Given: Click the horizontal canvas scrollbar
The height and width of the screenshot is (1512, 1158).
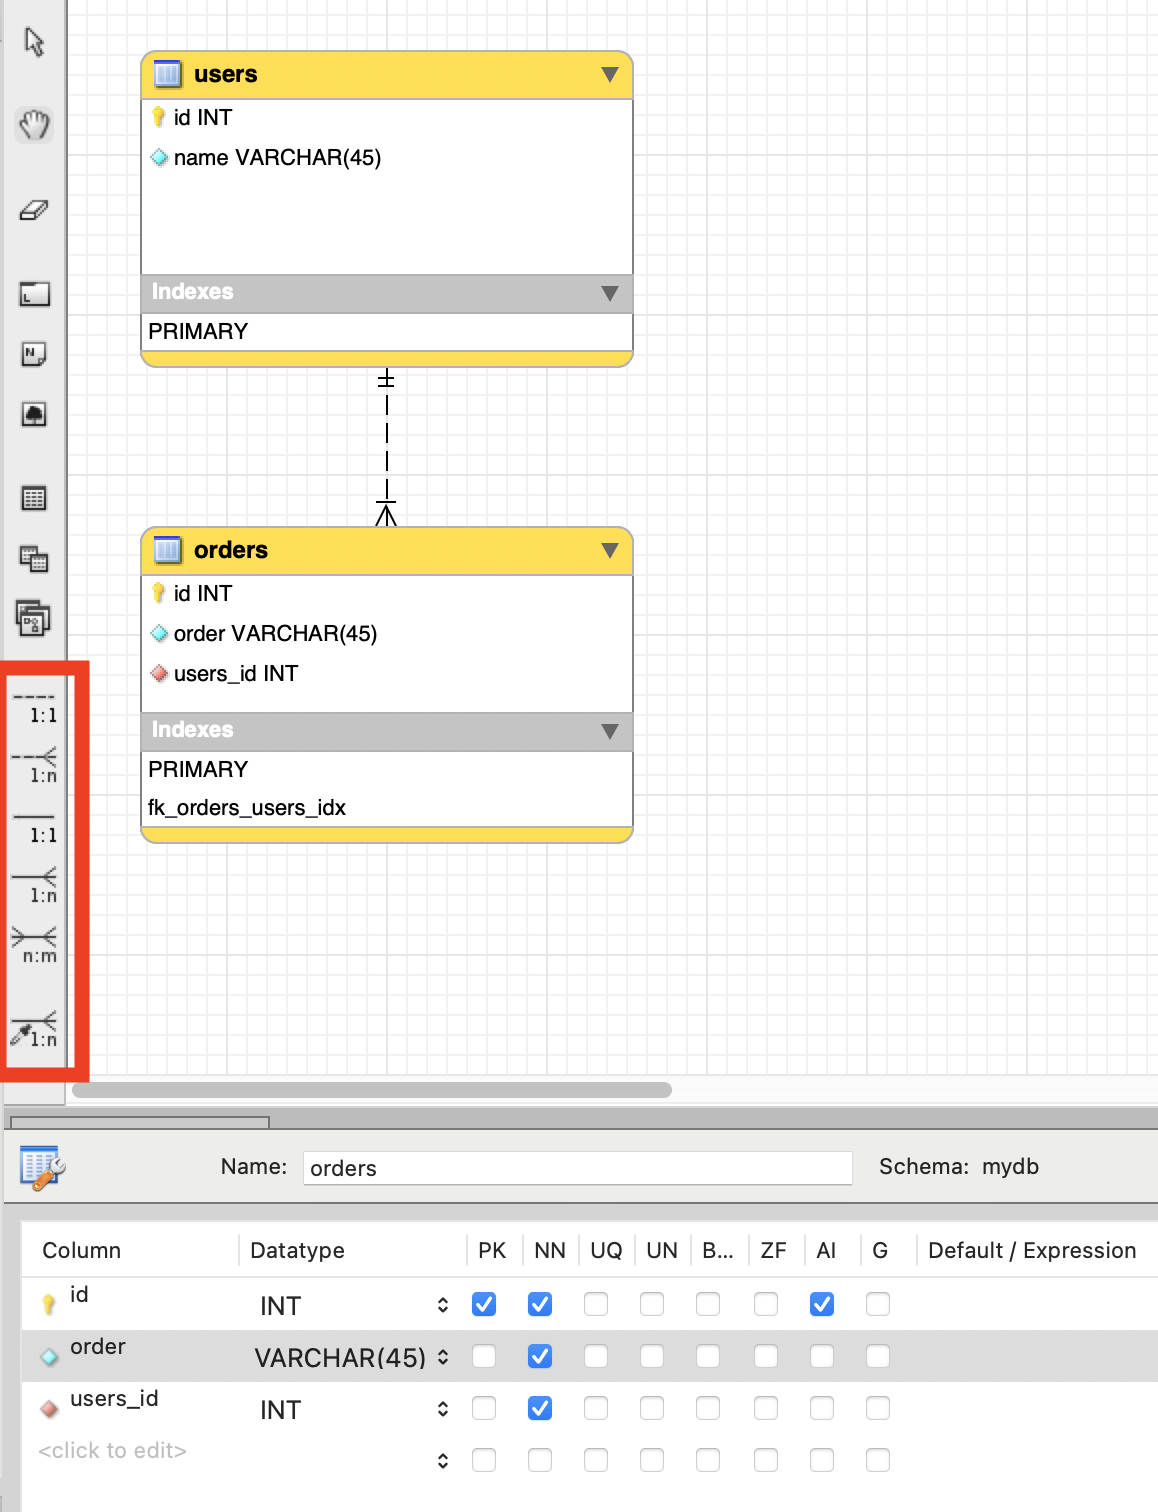Looking at the screenshot, I should coord(372,1090).
